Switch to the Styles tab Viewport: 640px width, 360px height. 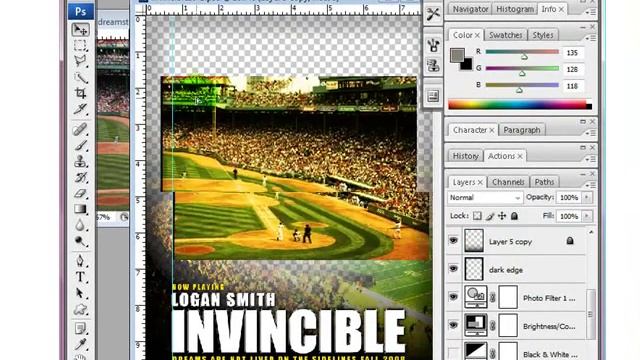(543, 35)
